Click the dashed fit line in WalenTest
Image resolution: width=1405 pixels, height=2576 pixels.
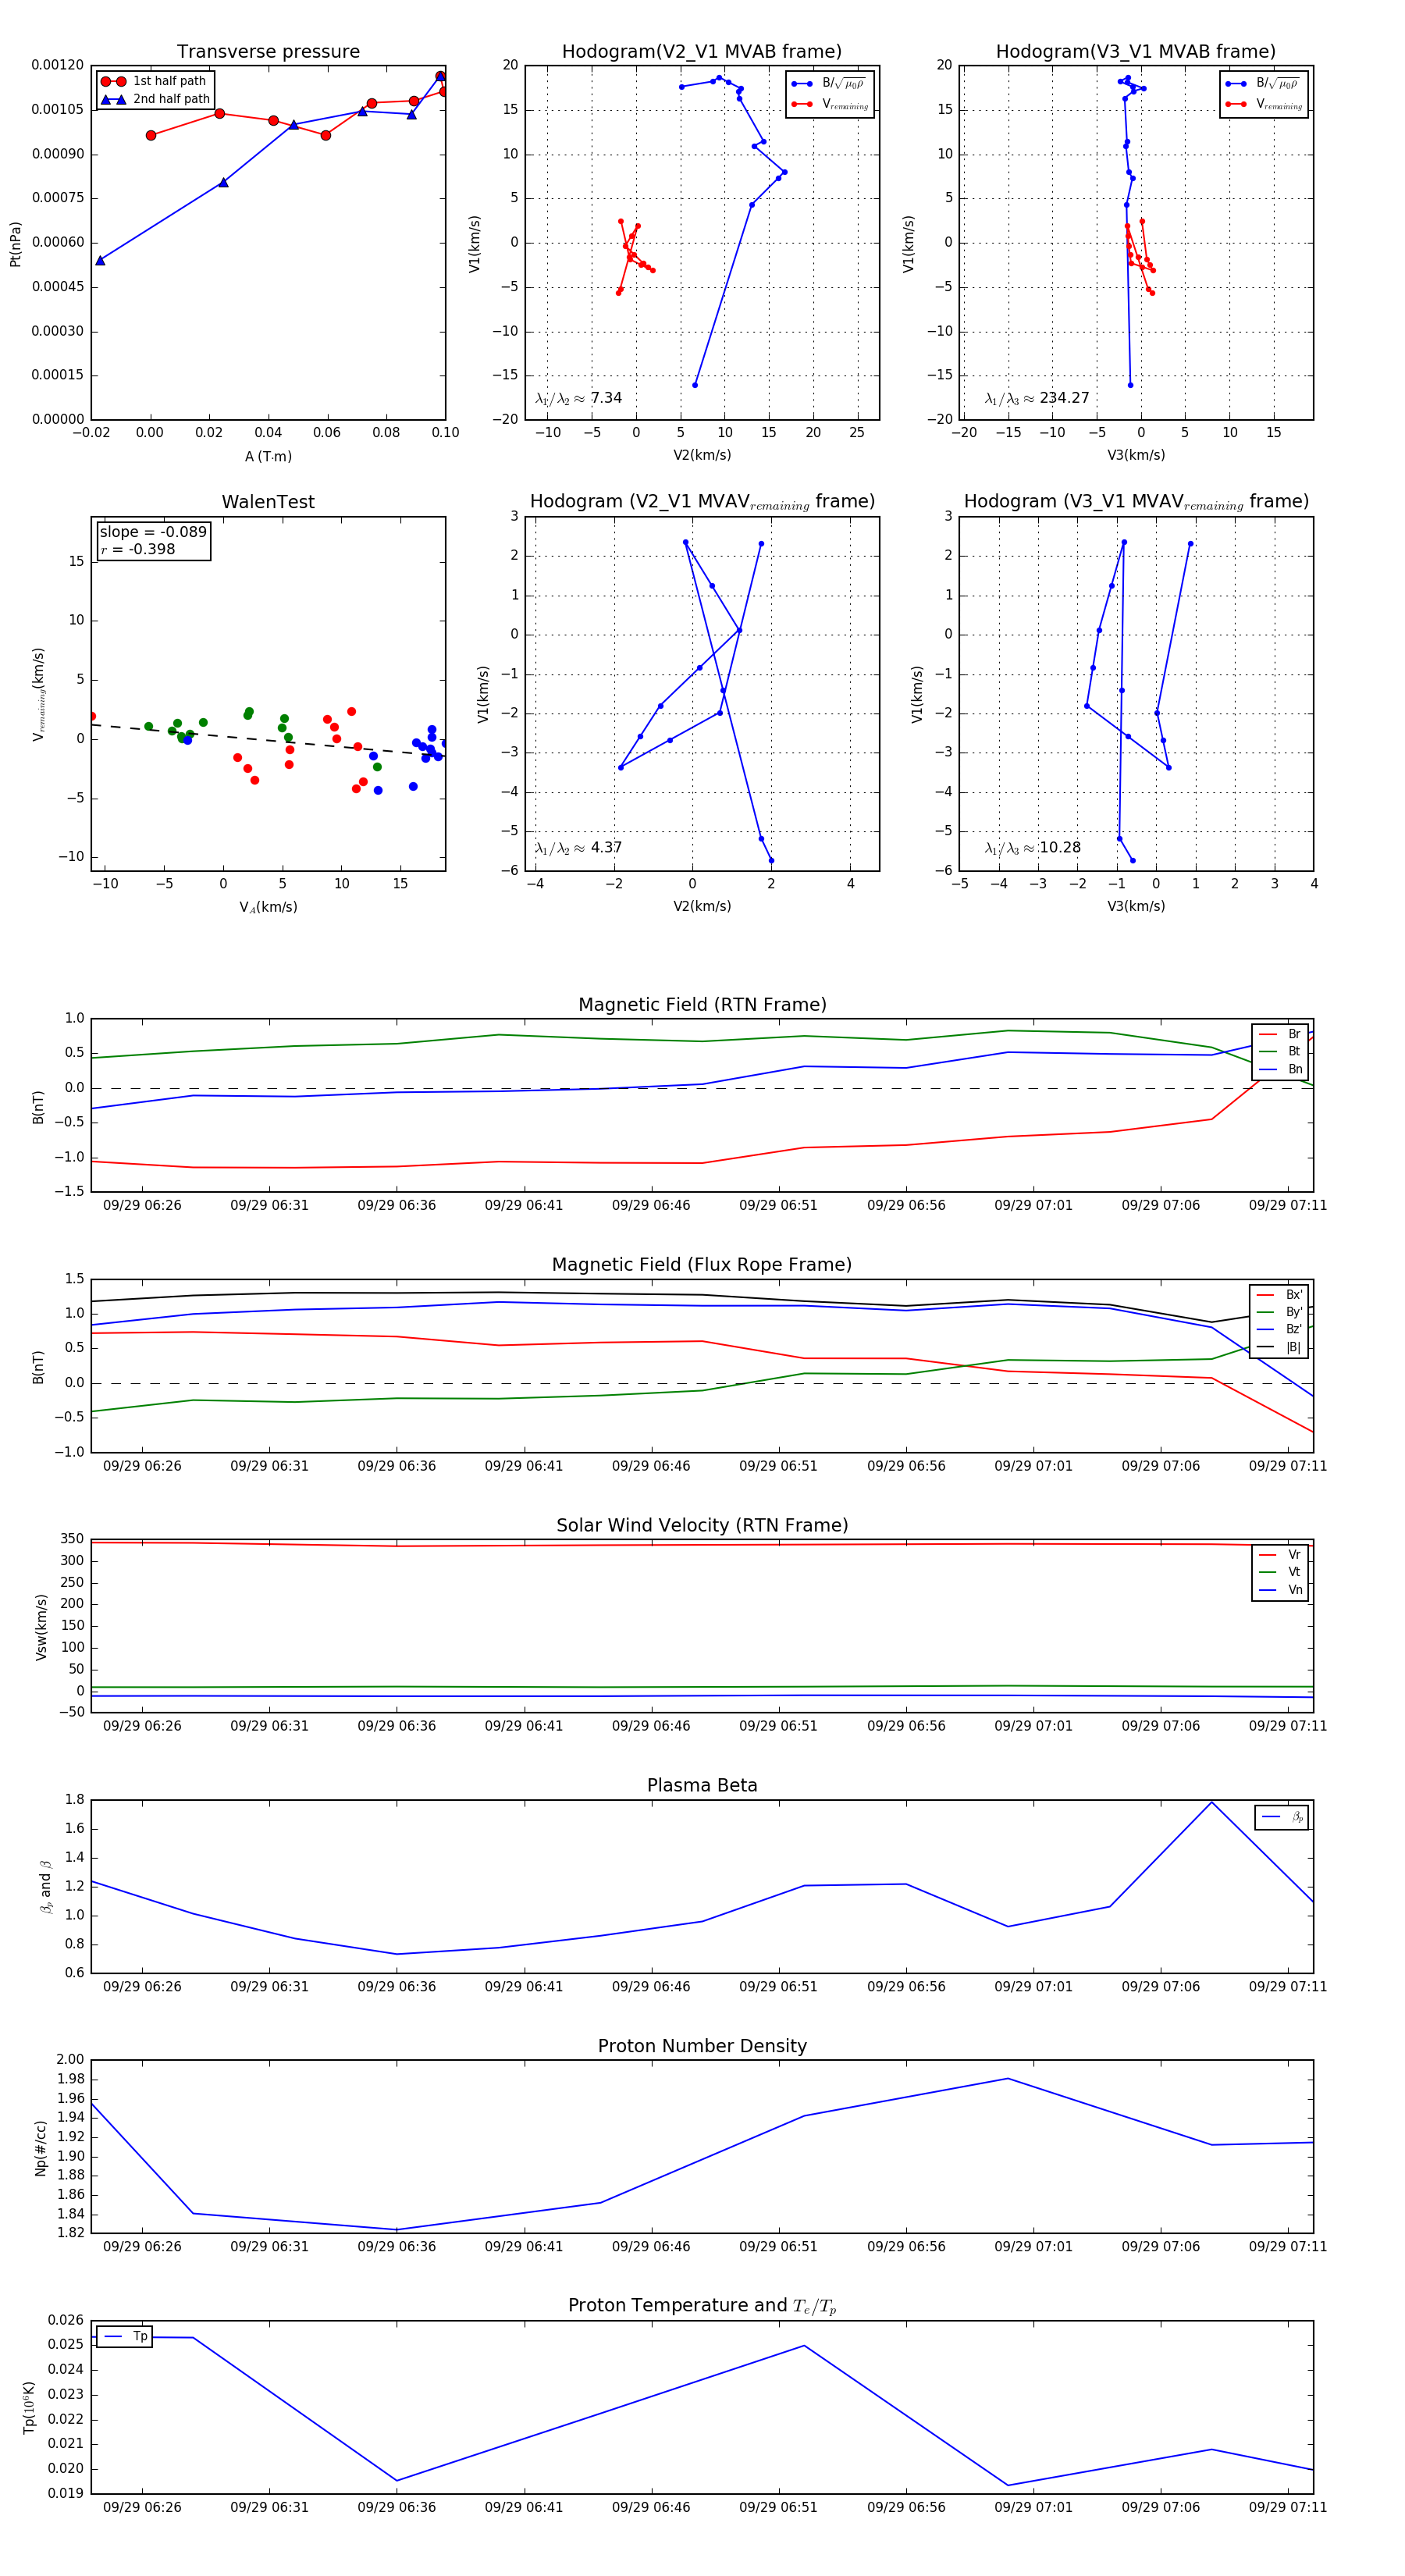coord(268,740)
